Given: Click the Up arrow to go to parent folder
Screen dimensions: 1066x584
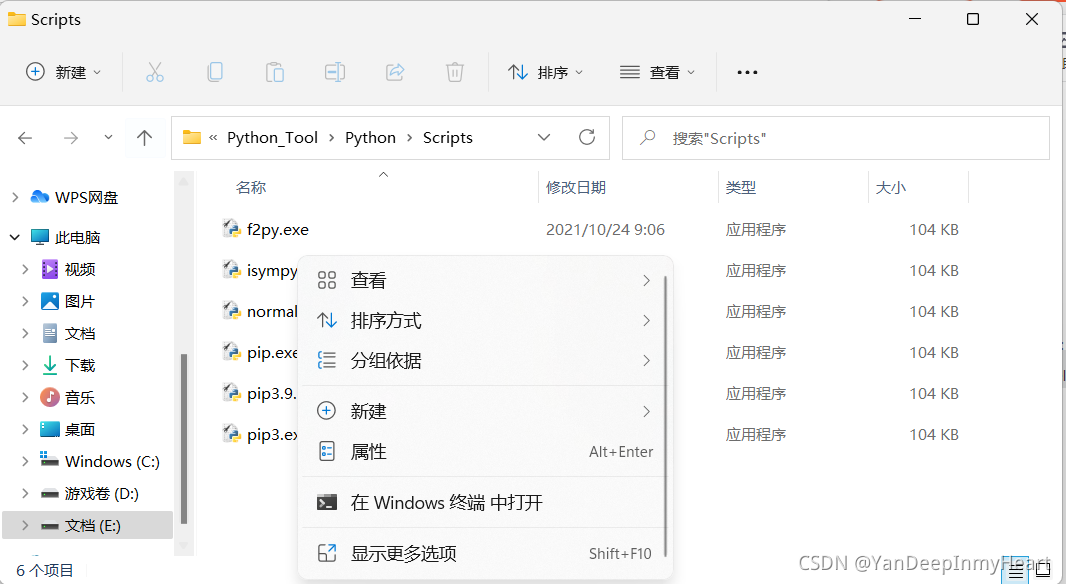Looking at the screenshot, I should [145, 137].
